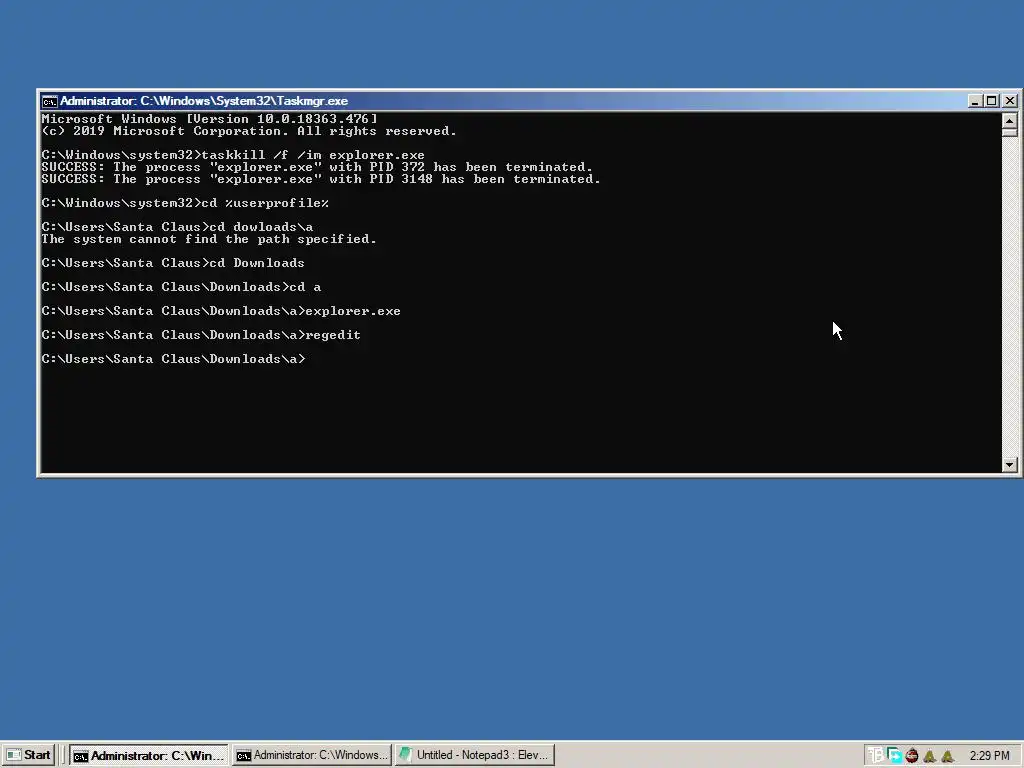Minimize the Taskmgr.exe console window

[975, 101]
